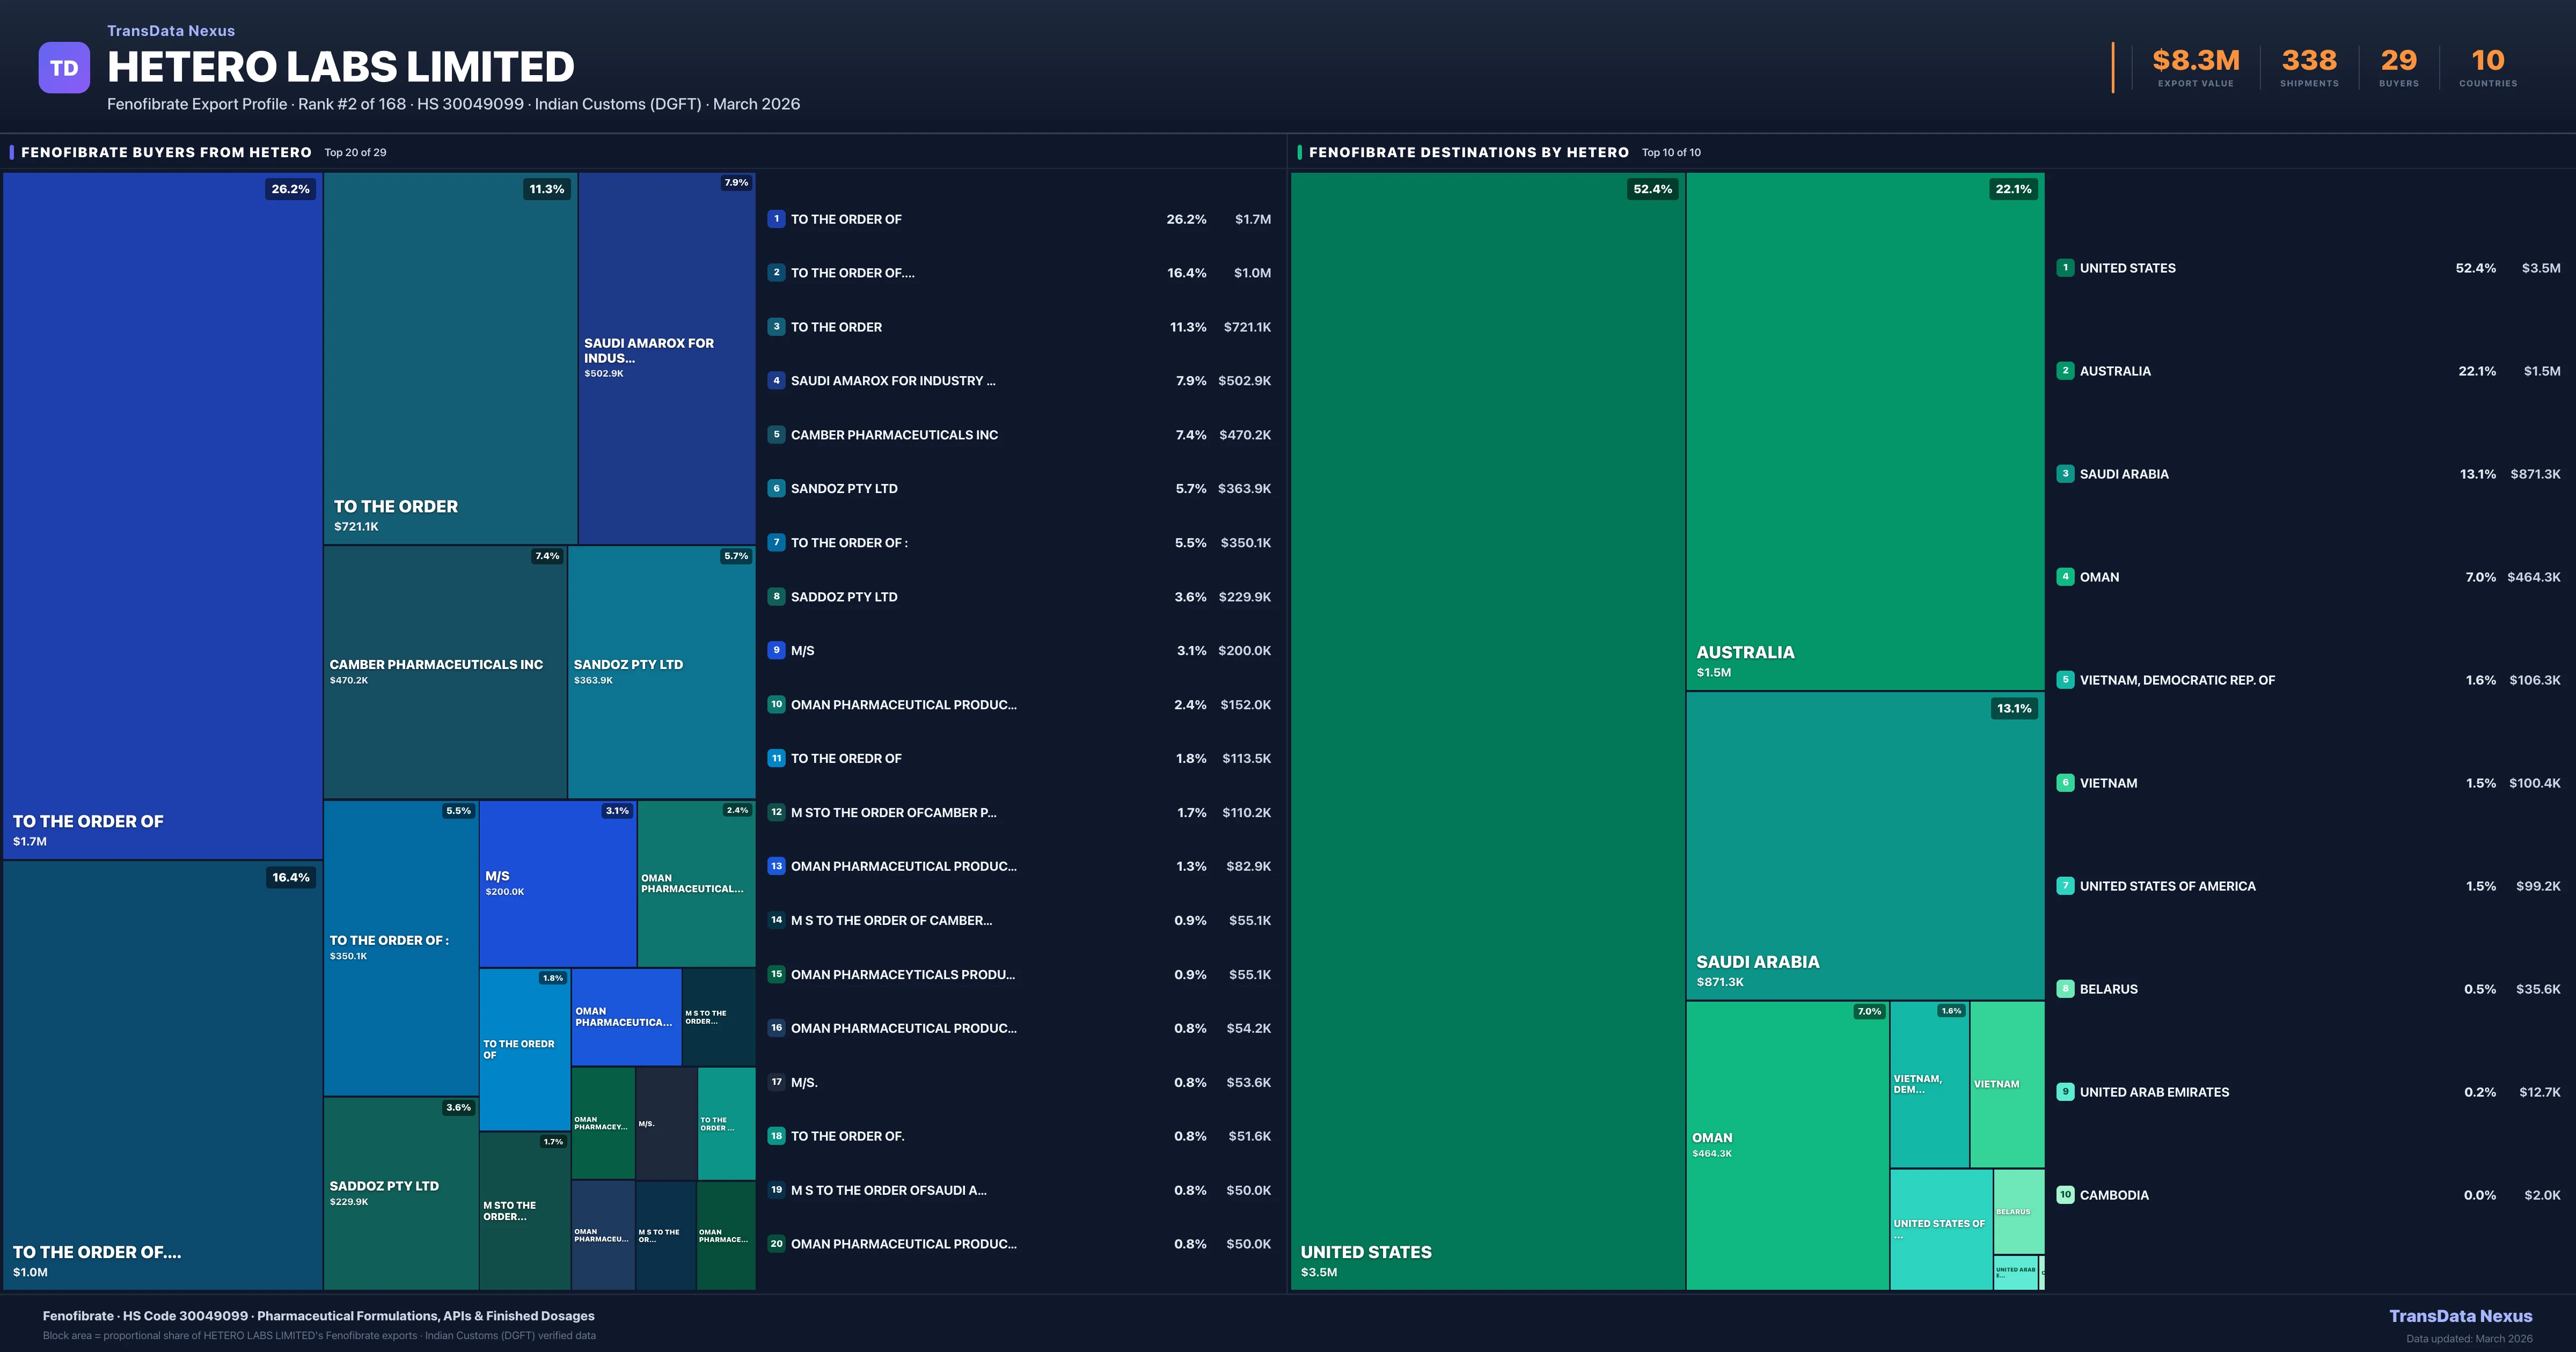This screenshot has width=2576, height=1352.
Task: Click rank badge 8 beside Belarus
Action: (2065, 989)
